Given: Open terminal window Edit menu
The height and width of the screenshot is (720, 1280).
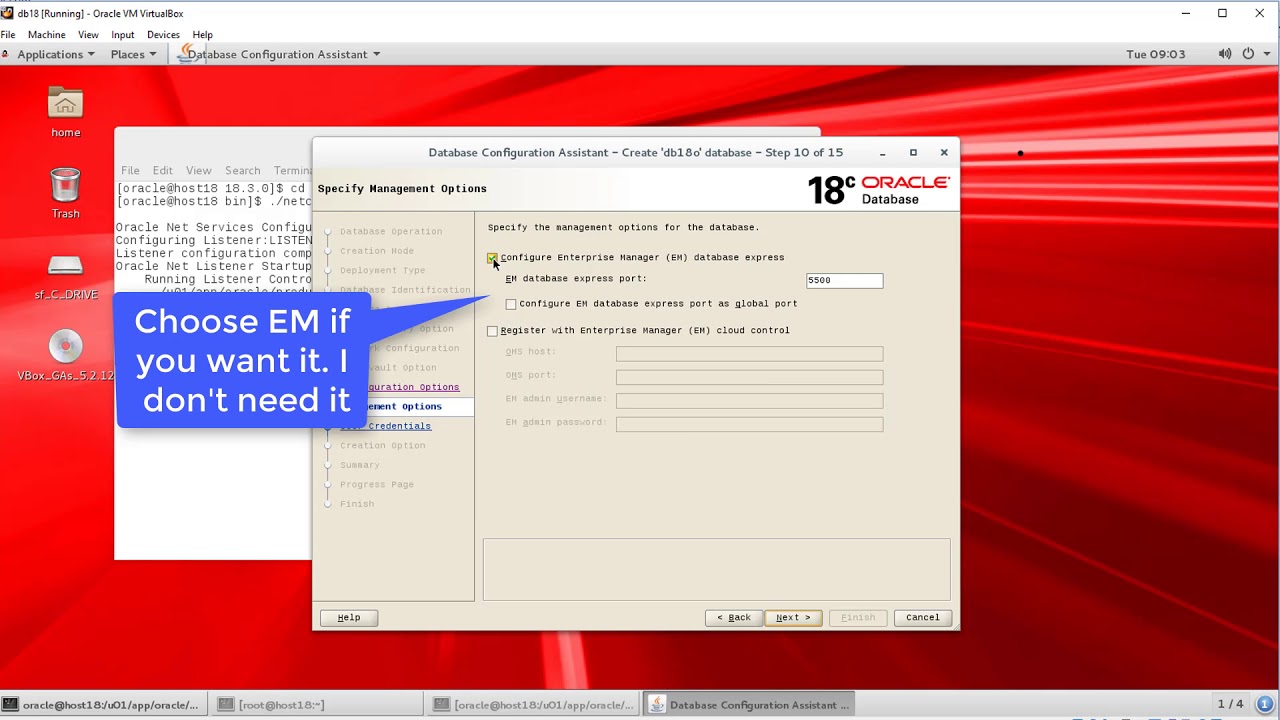Looking at the screenshot, I should click(x=163, y=170).
